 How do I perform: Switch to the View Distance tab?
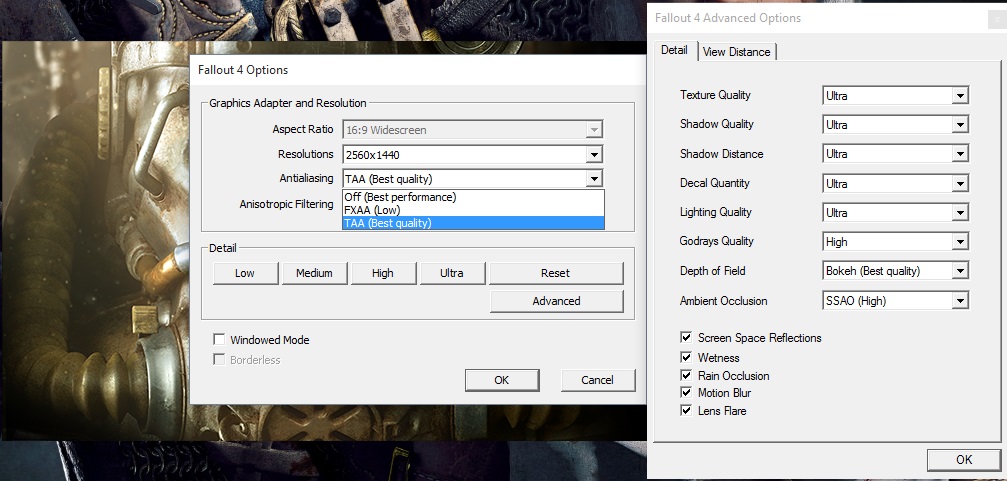(737, 52)
